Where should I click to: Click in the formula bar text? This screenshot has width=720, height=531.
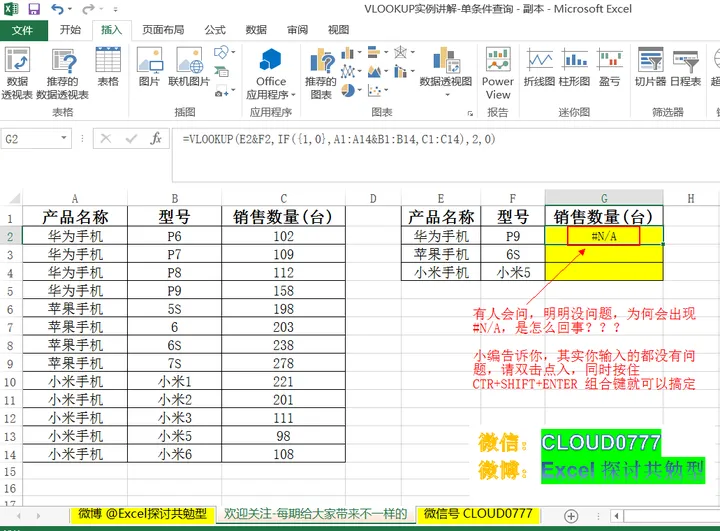pyautogui.click(x=339, y=139)
